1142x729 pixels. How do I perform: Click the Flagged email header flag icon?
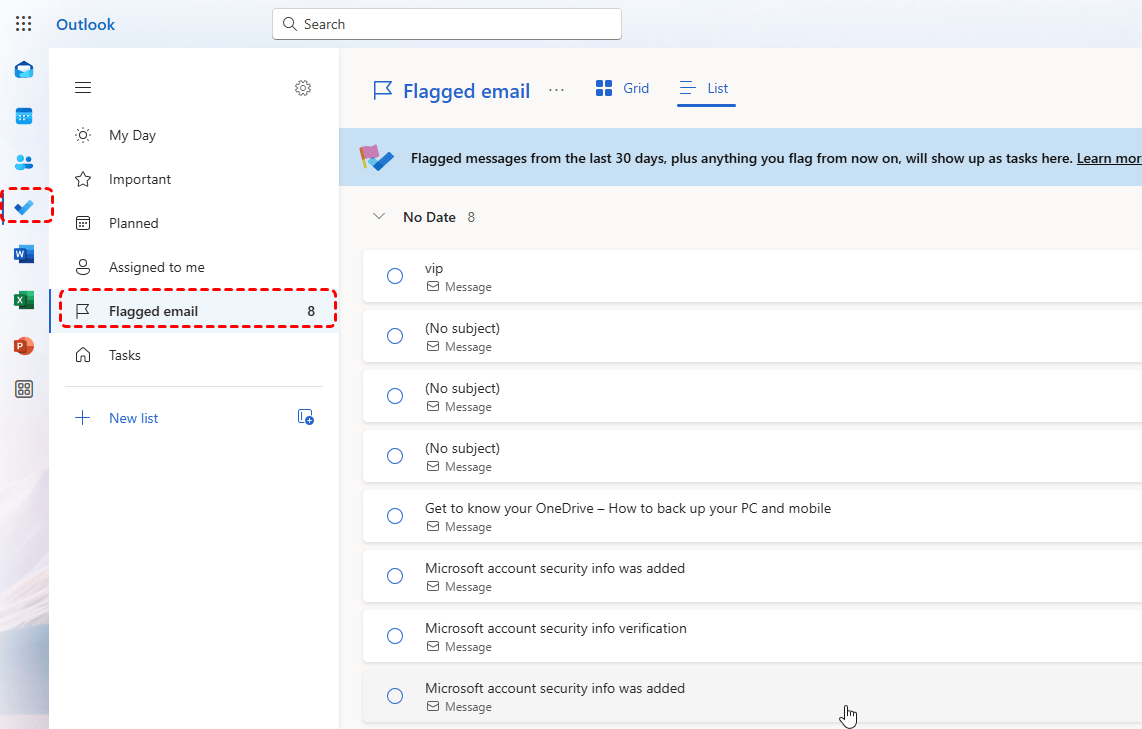pyautogui.click(x=382, y=90)
